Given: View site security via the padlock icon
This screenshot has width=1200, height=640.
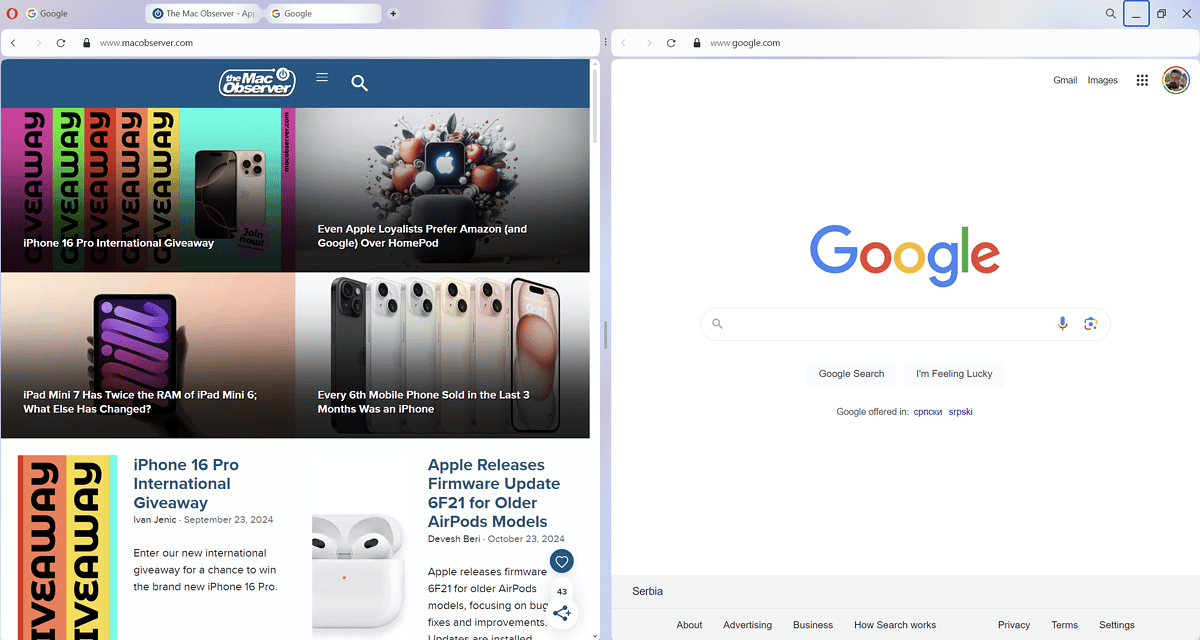Looking at the screenshot, I should tap(86, 43).
